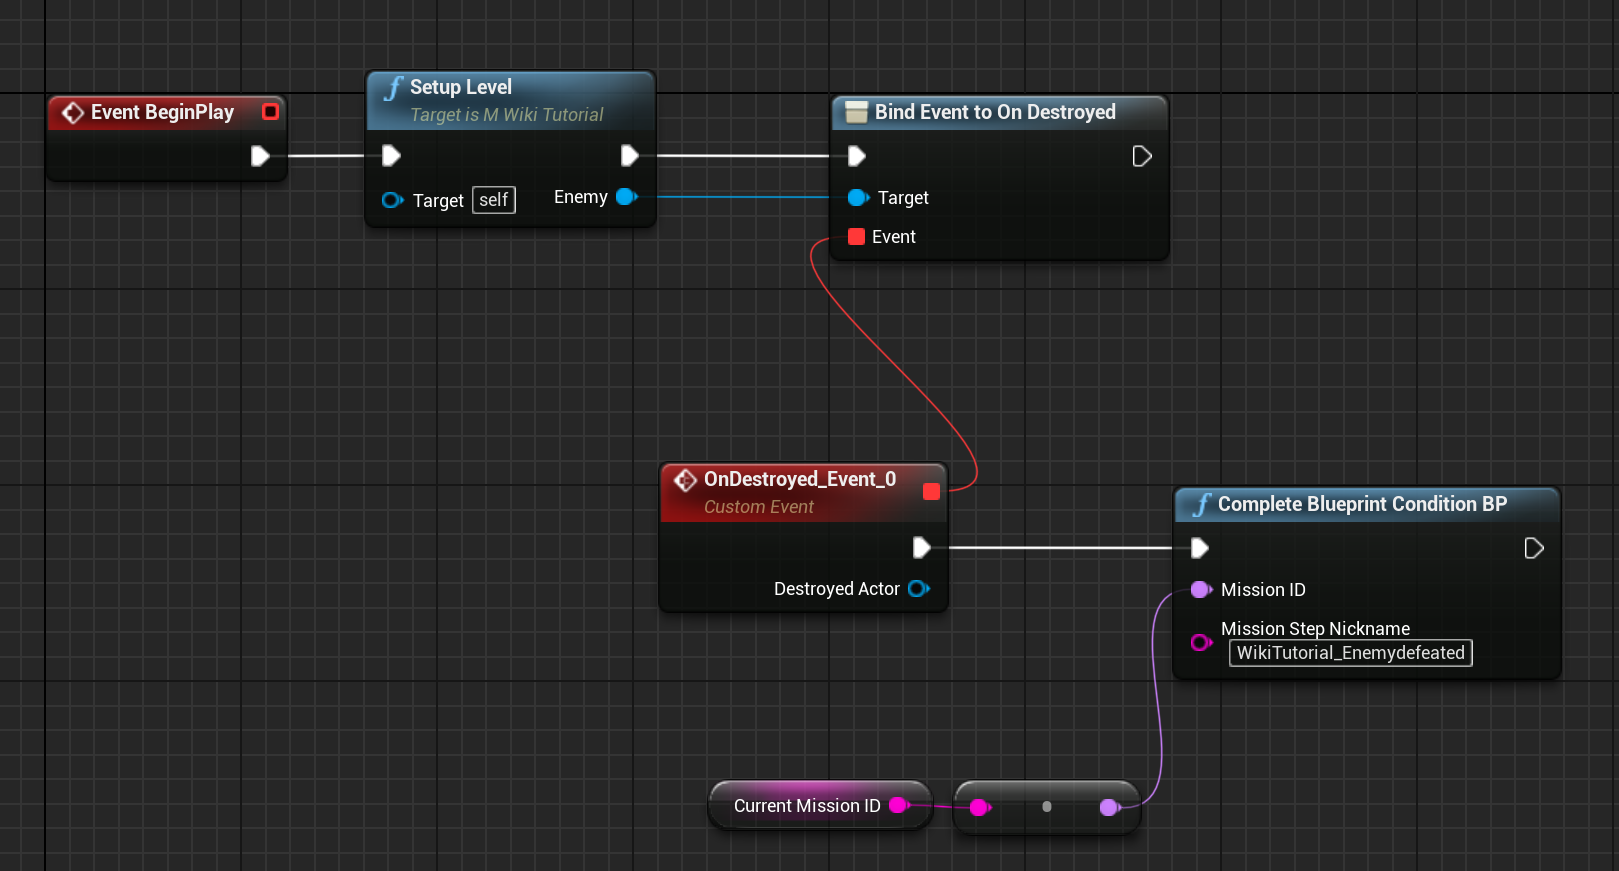Click the 'Custom Event' subtitle text
This screenshot has height=871, width=1619.
(x=759, y=507)
